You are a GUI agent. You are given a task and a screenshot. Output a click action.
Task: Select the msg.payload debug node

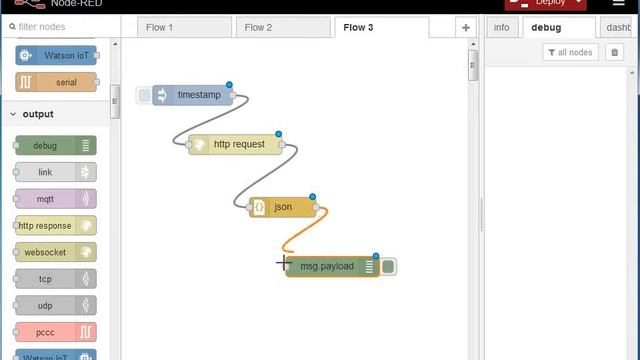point(332,267)
